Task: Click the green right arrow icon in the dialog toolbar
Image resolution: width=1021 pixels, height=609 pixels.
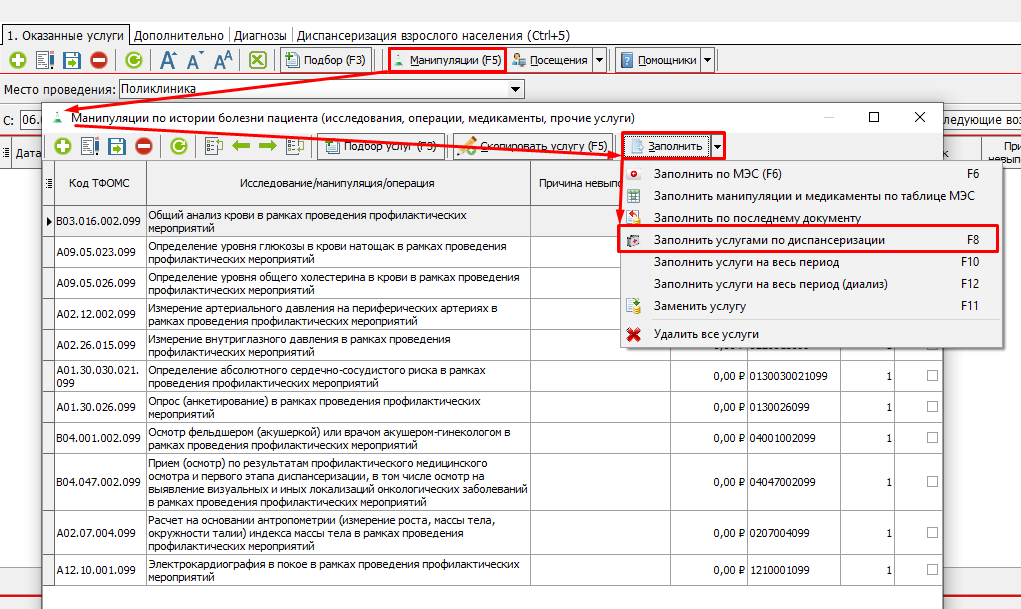Action: [267, 147]
